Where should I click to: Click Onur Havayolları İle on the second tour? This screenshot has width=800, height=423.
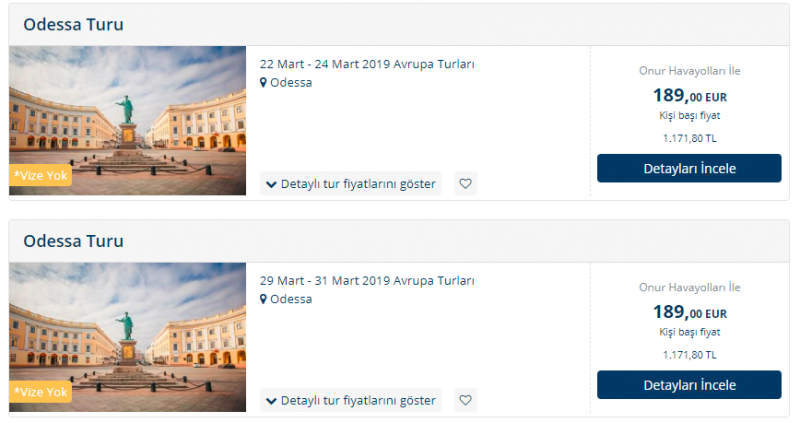coord(689,288)
